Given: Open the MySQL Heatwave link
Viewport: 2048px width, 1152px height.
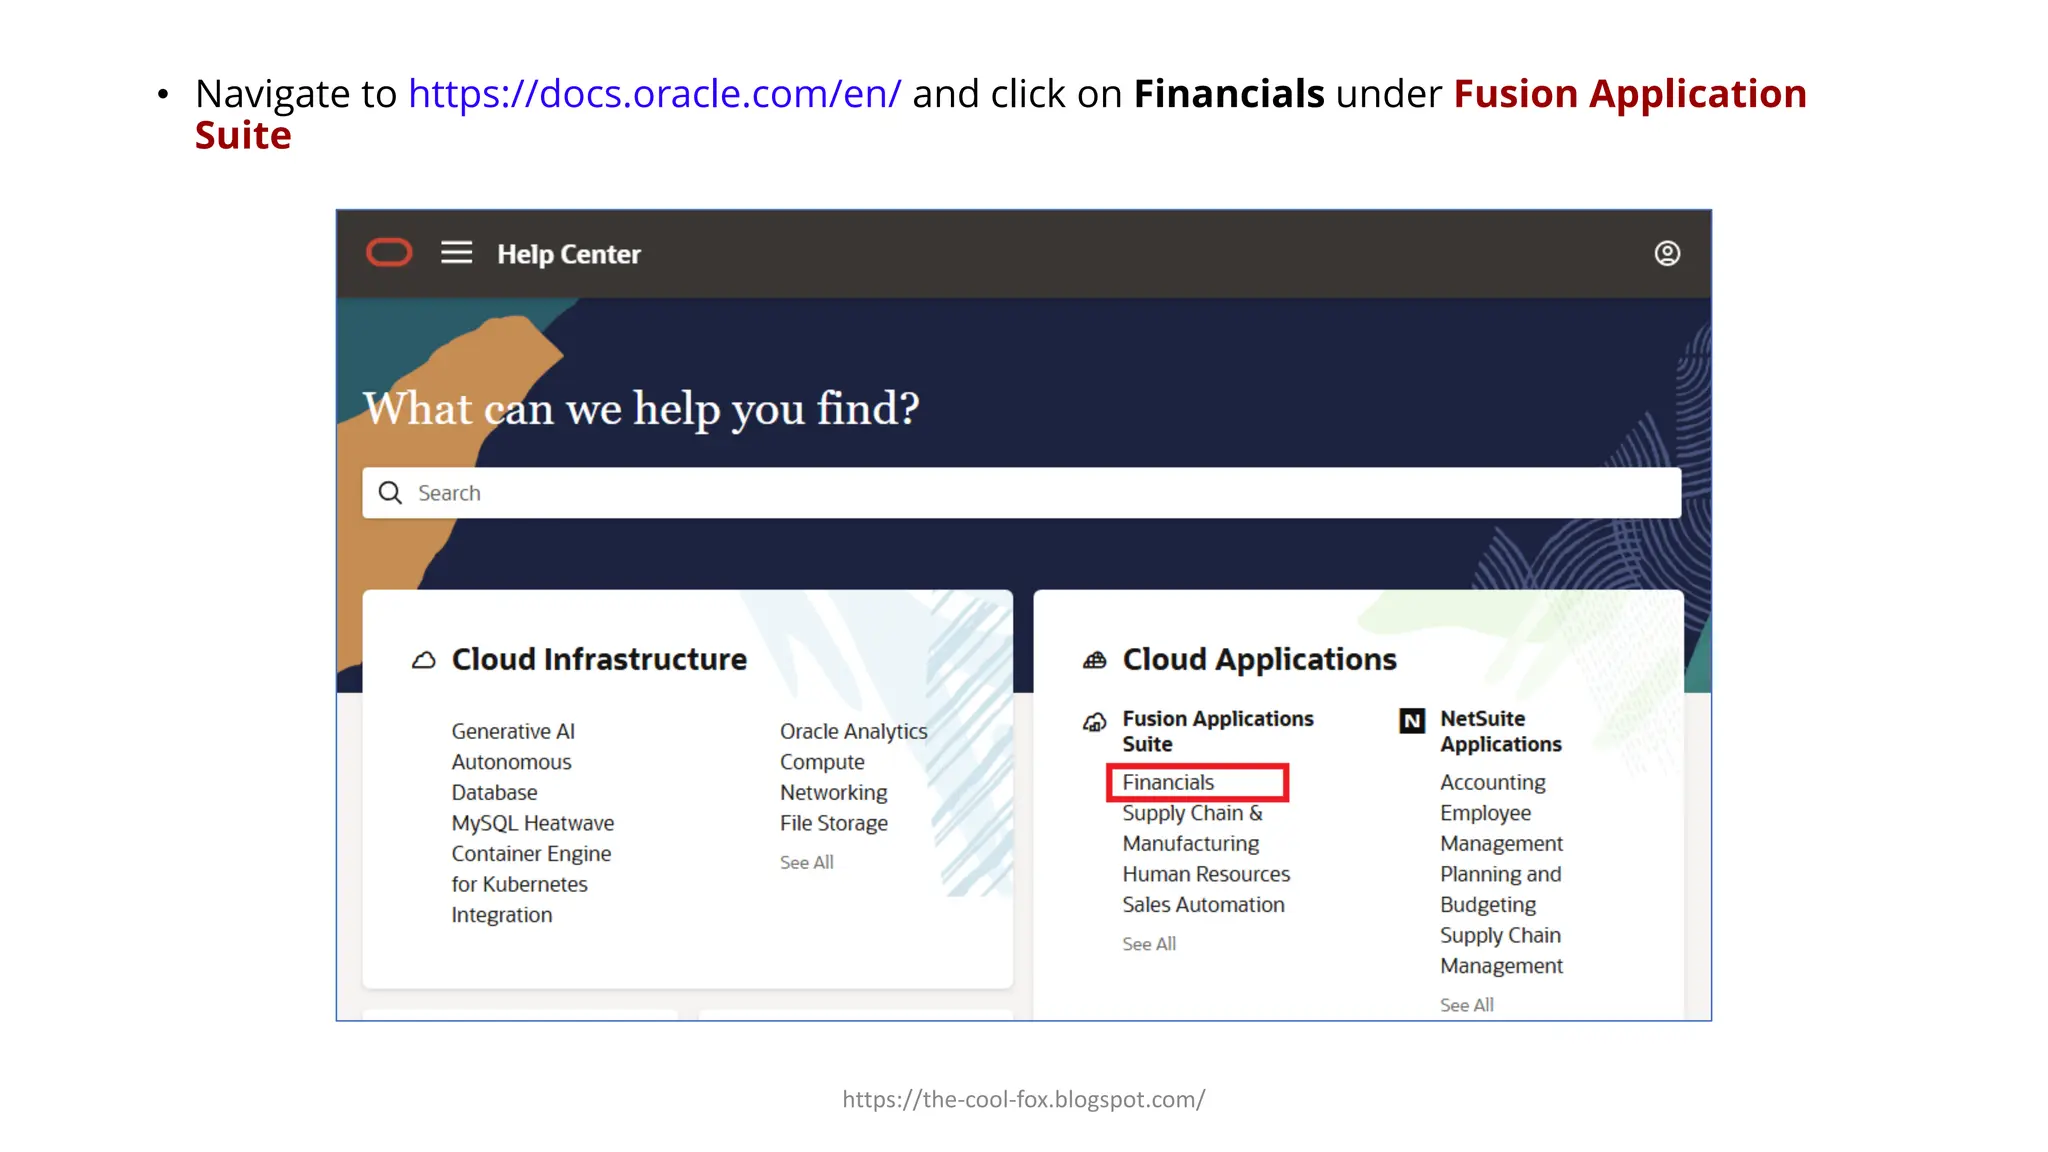Looking at the screenshot, I should [x=532, y=823].
